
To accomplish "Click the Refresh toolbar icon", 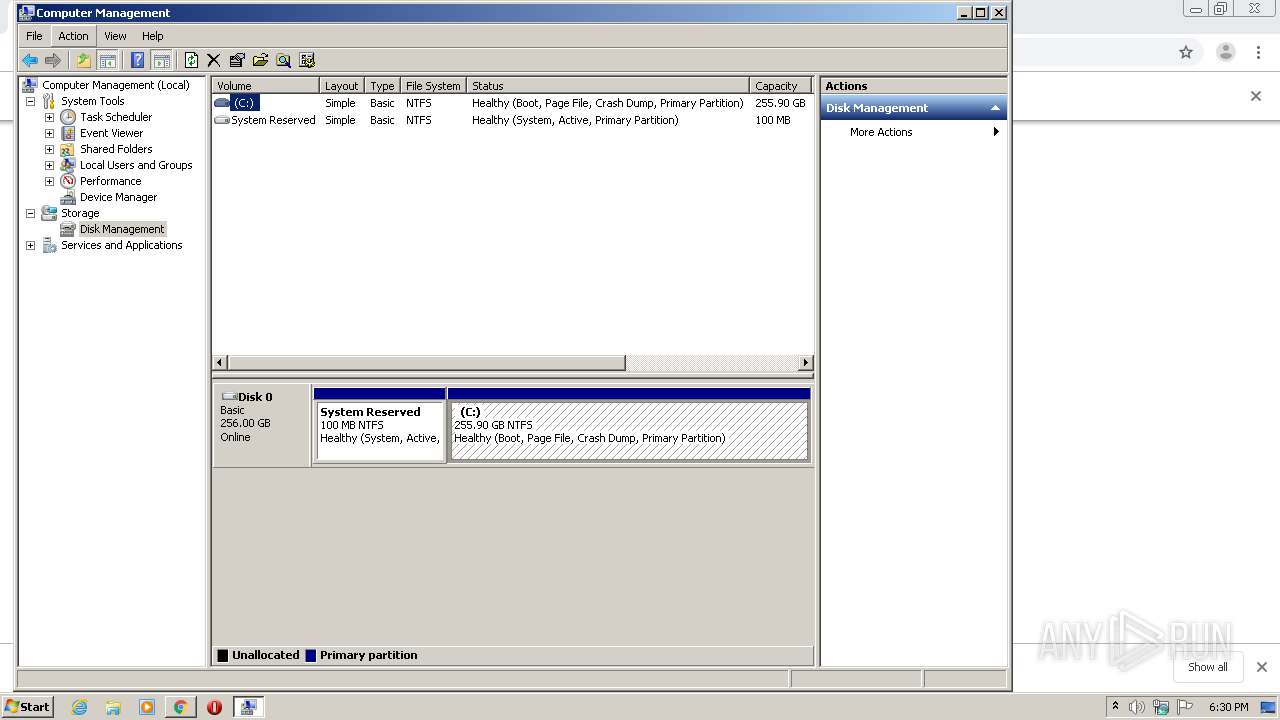I will (191, 60).
